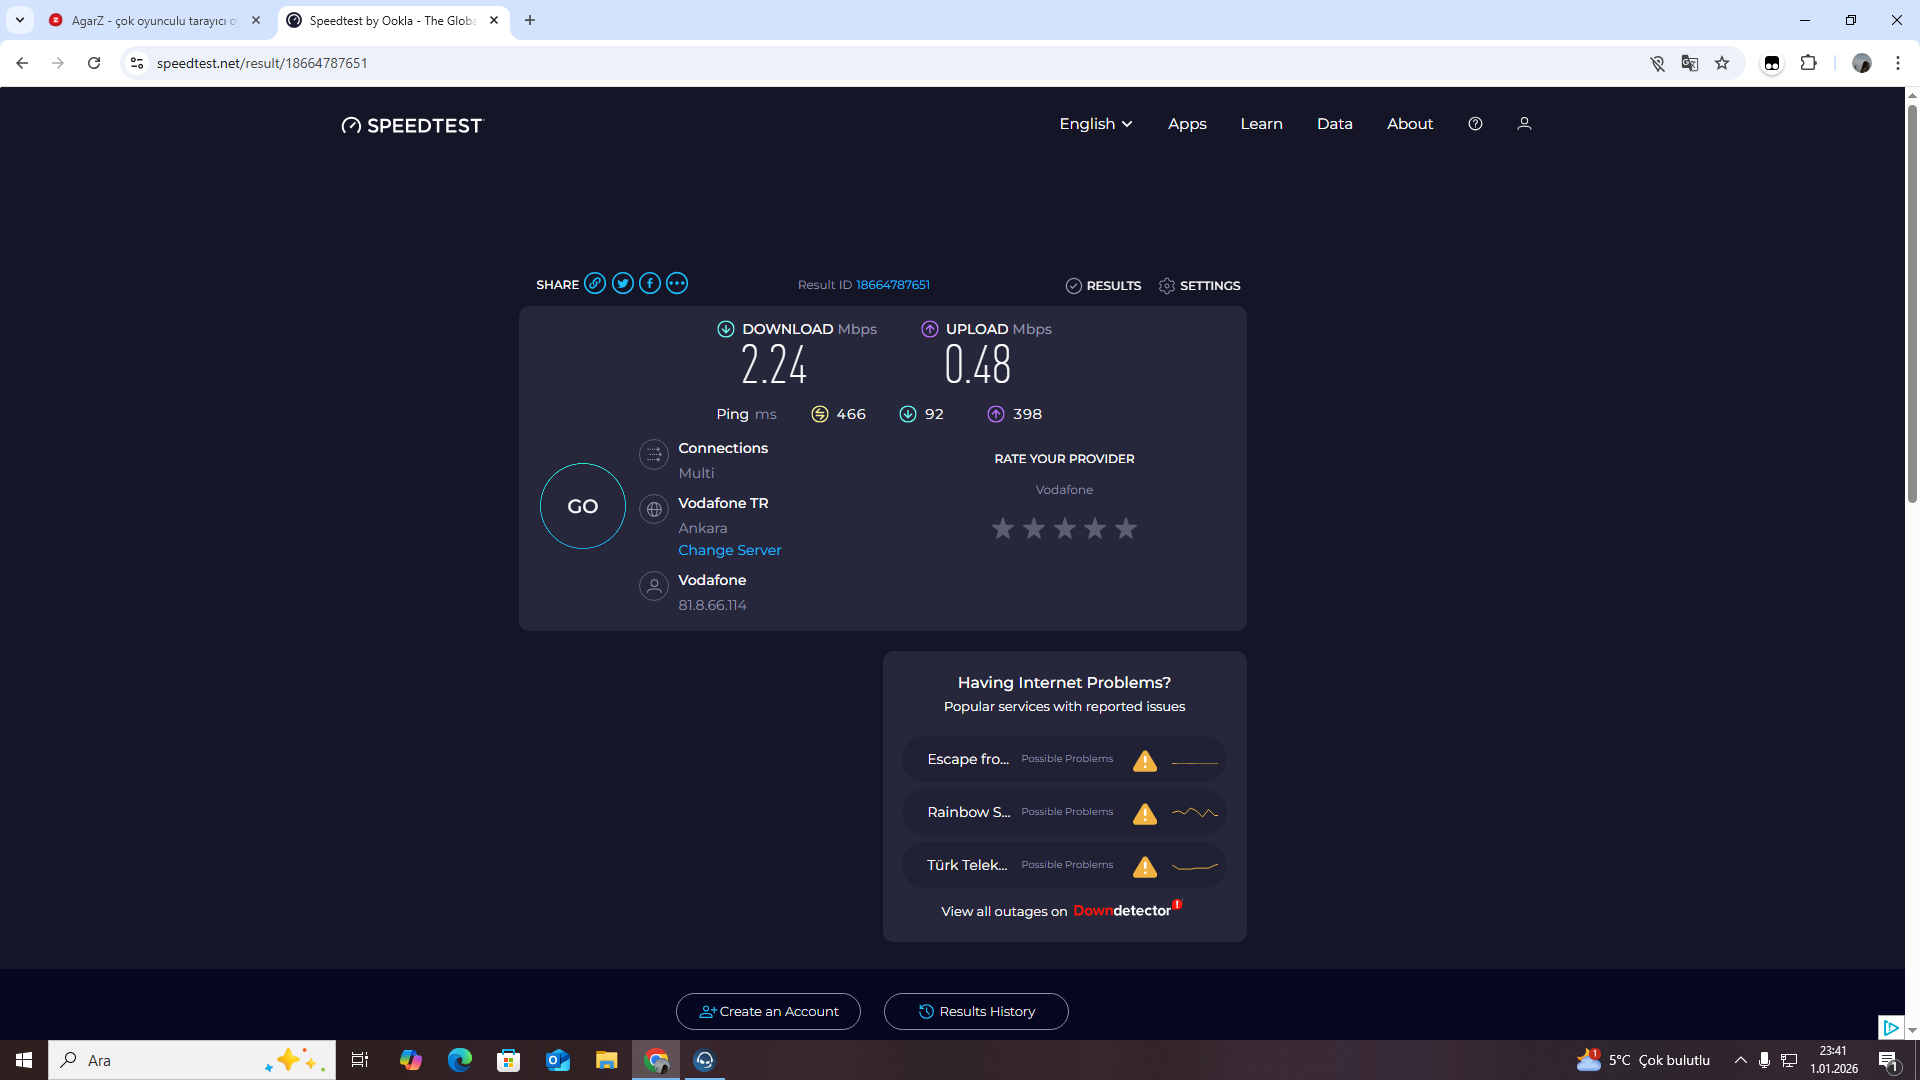
Task: Open the help question mark icon
Action: tap(1475, 124)
